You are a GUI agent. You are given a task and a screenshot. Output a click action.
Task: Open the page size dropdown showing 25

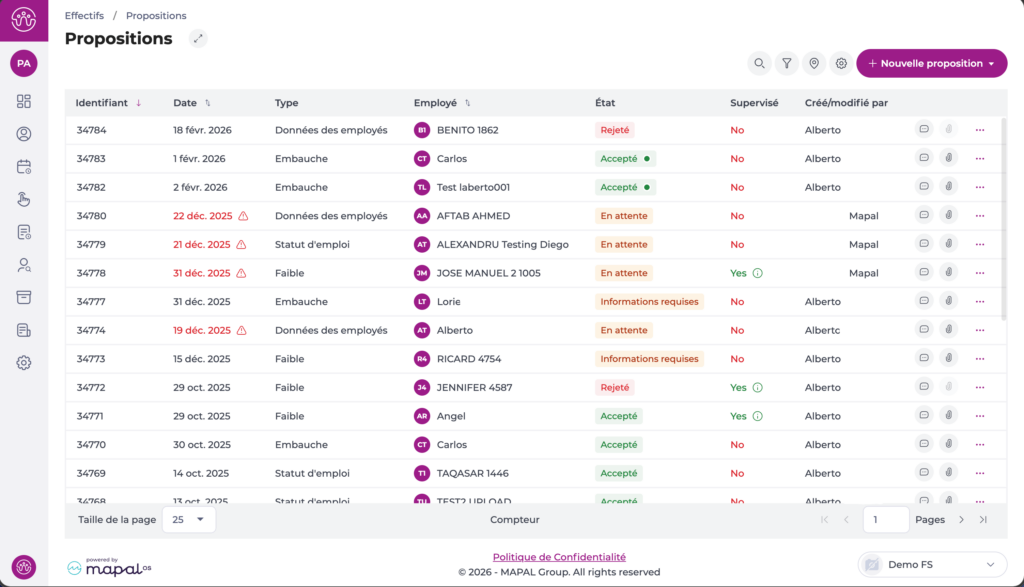click(x=187, y=519)
